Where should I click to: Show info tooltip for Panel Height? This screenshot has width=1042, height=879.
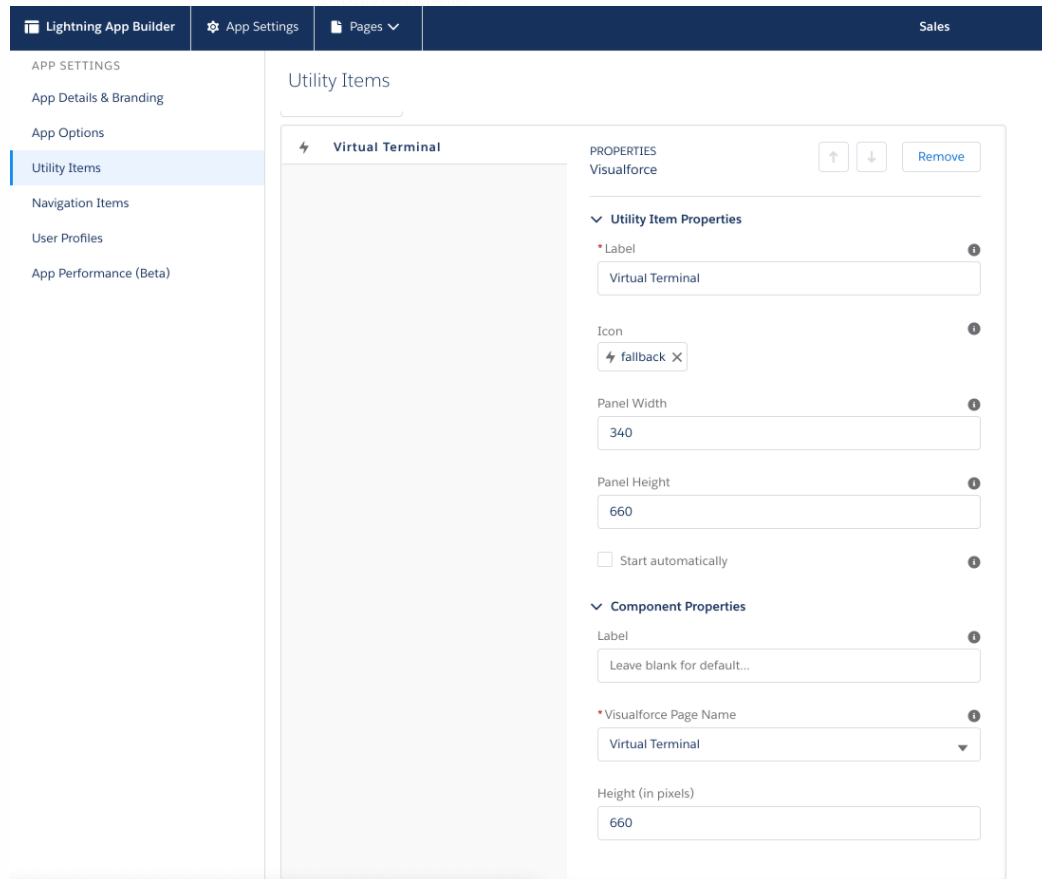(974, 484)
